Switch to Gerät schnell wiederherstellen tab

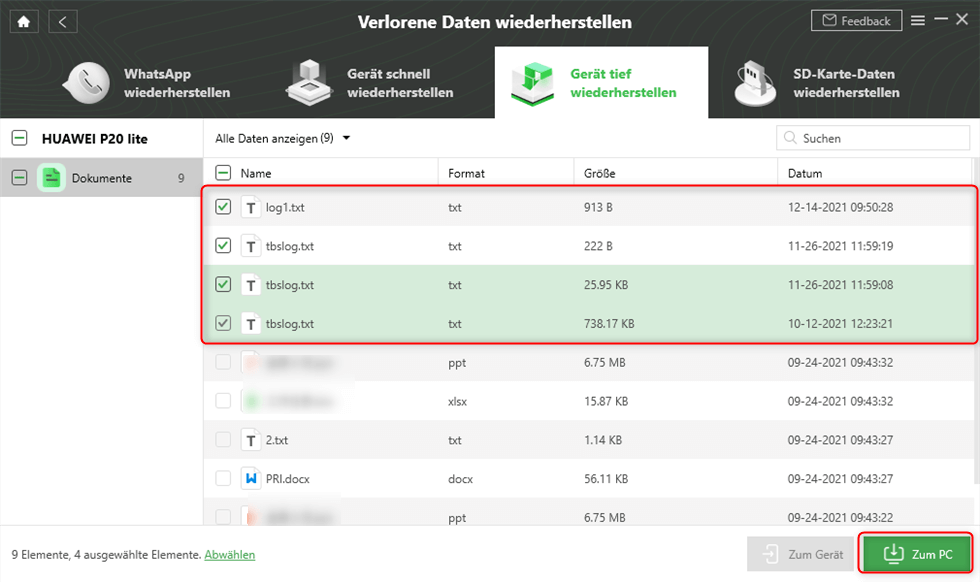(370, 83)
